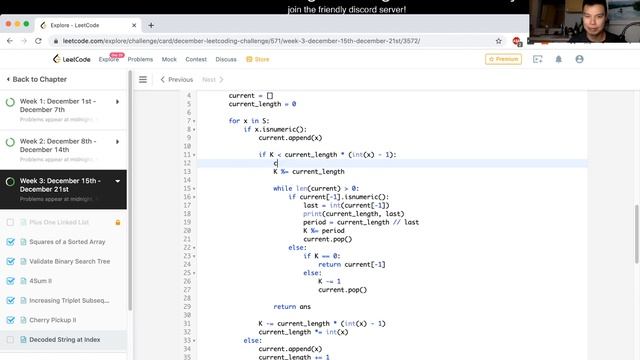
Task: Toggle the sidebar with the hamburger icon
Action: [143, 79]
